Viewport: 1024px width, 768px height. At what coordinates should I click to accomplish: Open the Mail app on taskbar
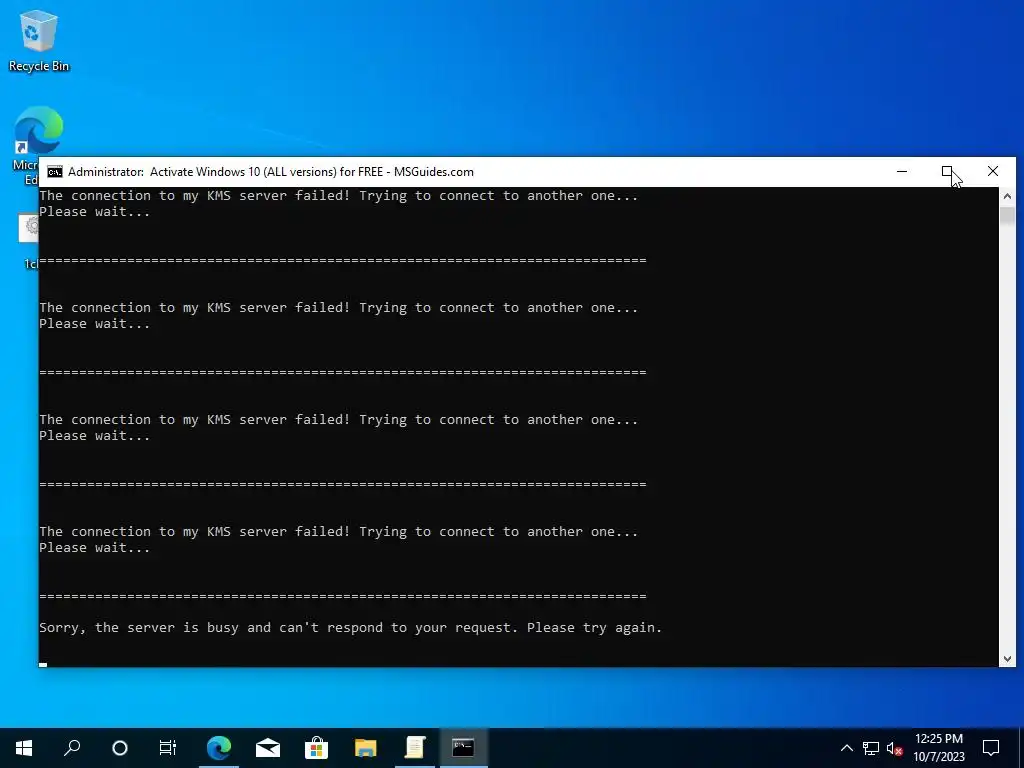[268, 747]
